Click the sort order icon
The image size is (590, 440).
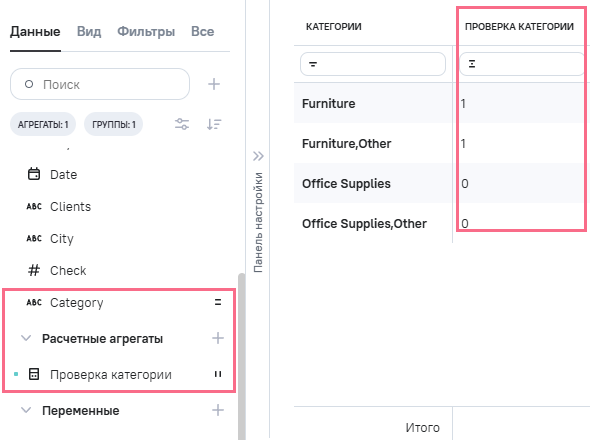point(214,124)
